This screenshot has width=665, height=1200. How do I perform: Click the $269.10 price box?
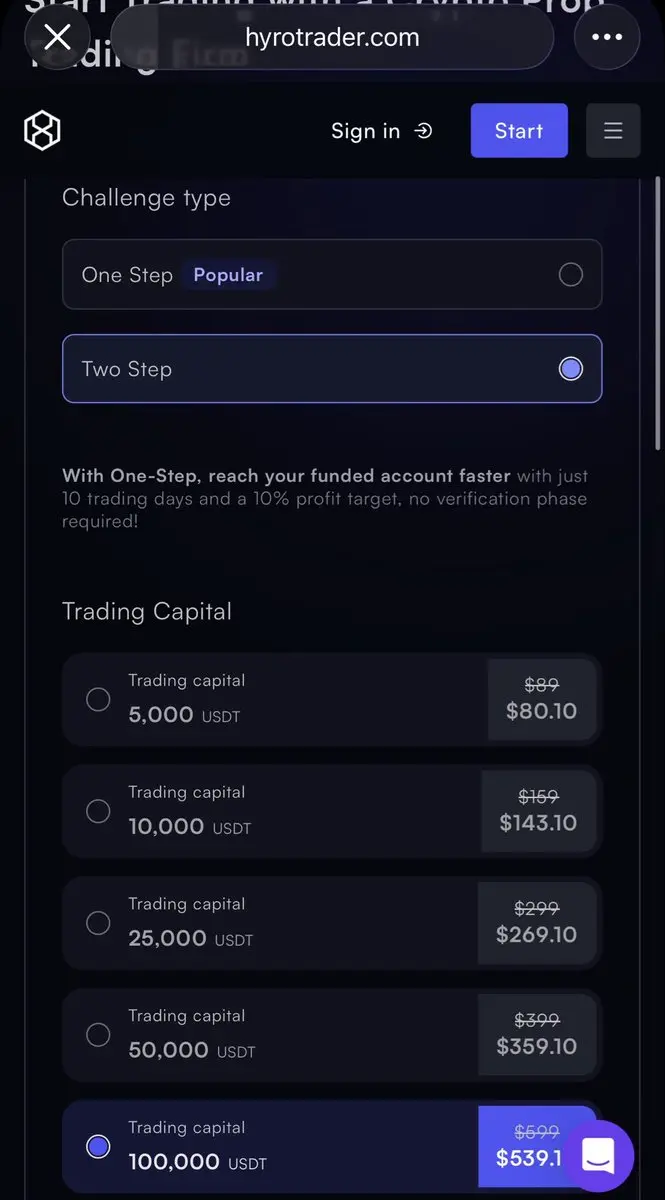(x=537, y=923)
